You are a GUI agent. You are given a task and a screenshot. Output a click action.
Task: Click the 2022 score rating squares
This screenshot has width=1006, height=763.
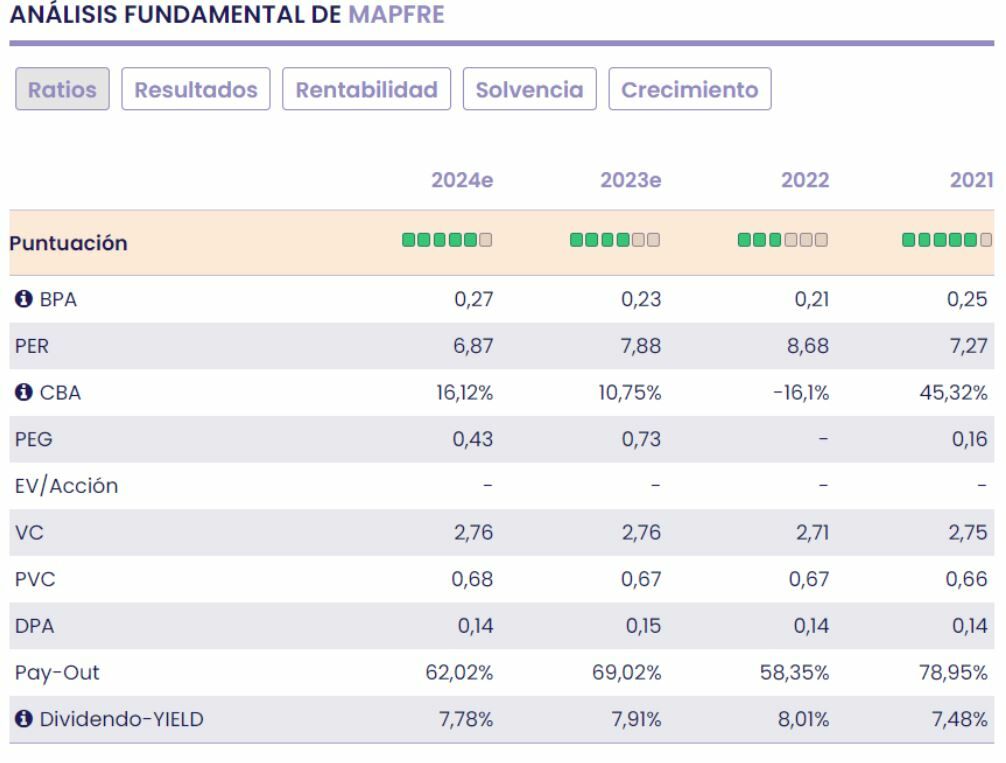coord(782,241)
